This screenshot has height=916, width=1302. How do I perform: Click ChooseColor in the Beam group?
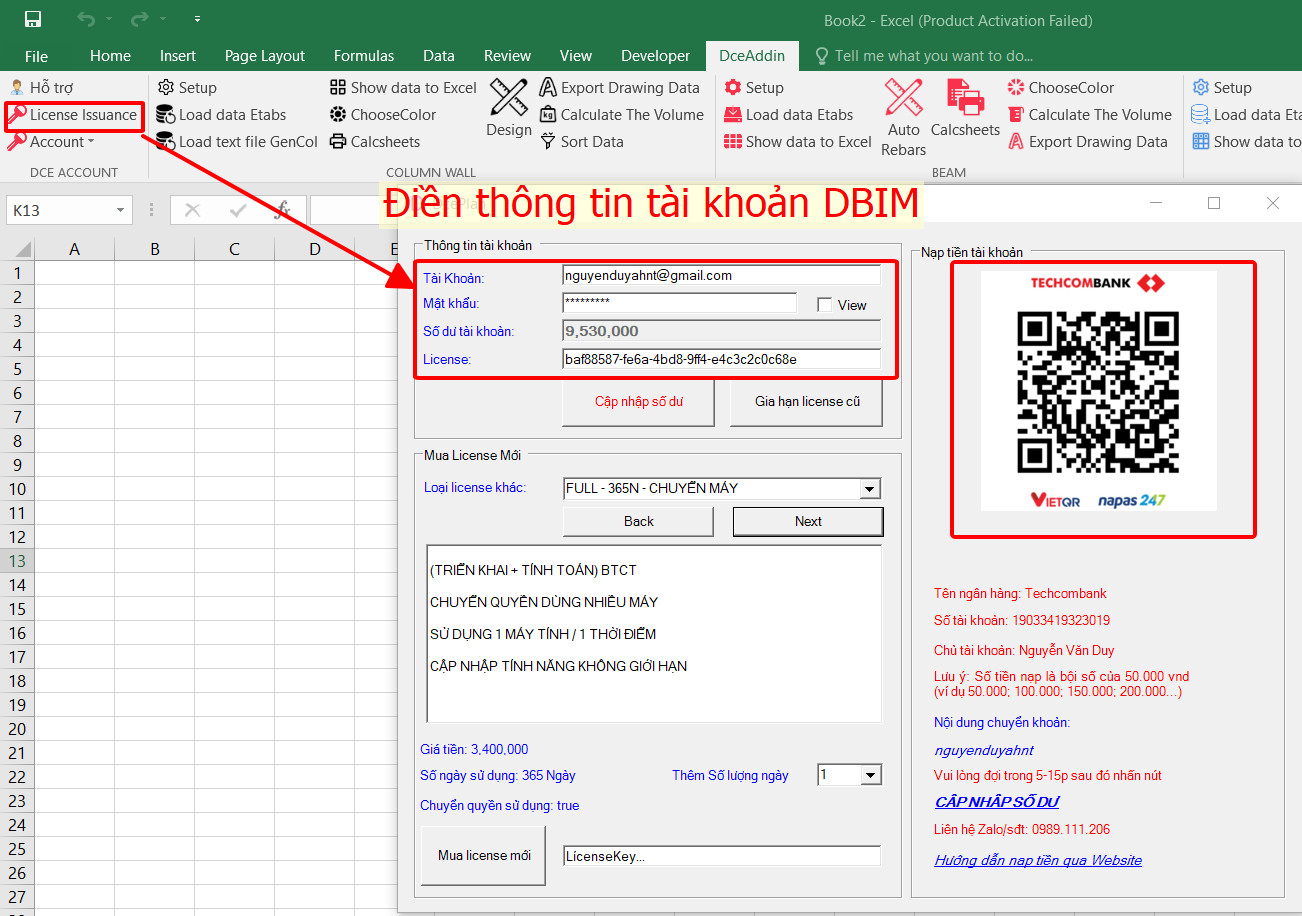tap(1060, 88)
